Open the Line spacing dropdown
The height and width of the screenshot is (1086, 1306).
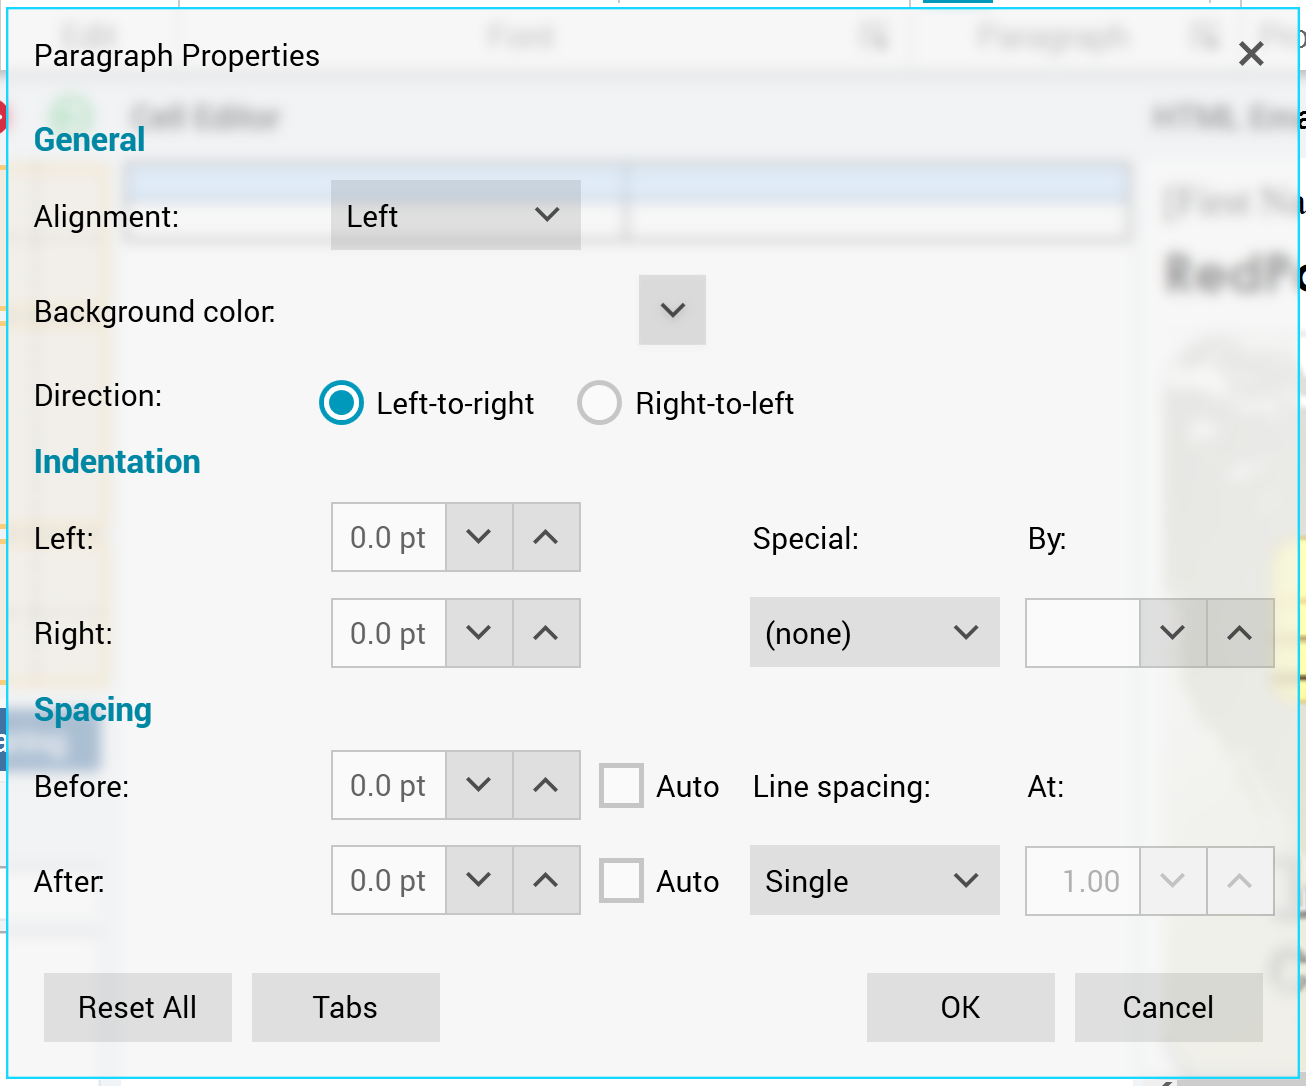click(x=874, y=881)
